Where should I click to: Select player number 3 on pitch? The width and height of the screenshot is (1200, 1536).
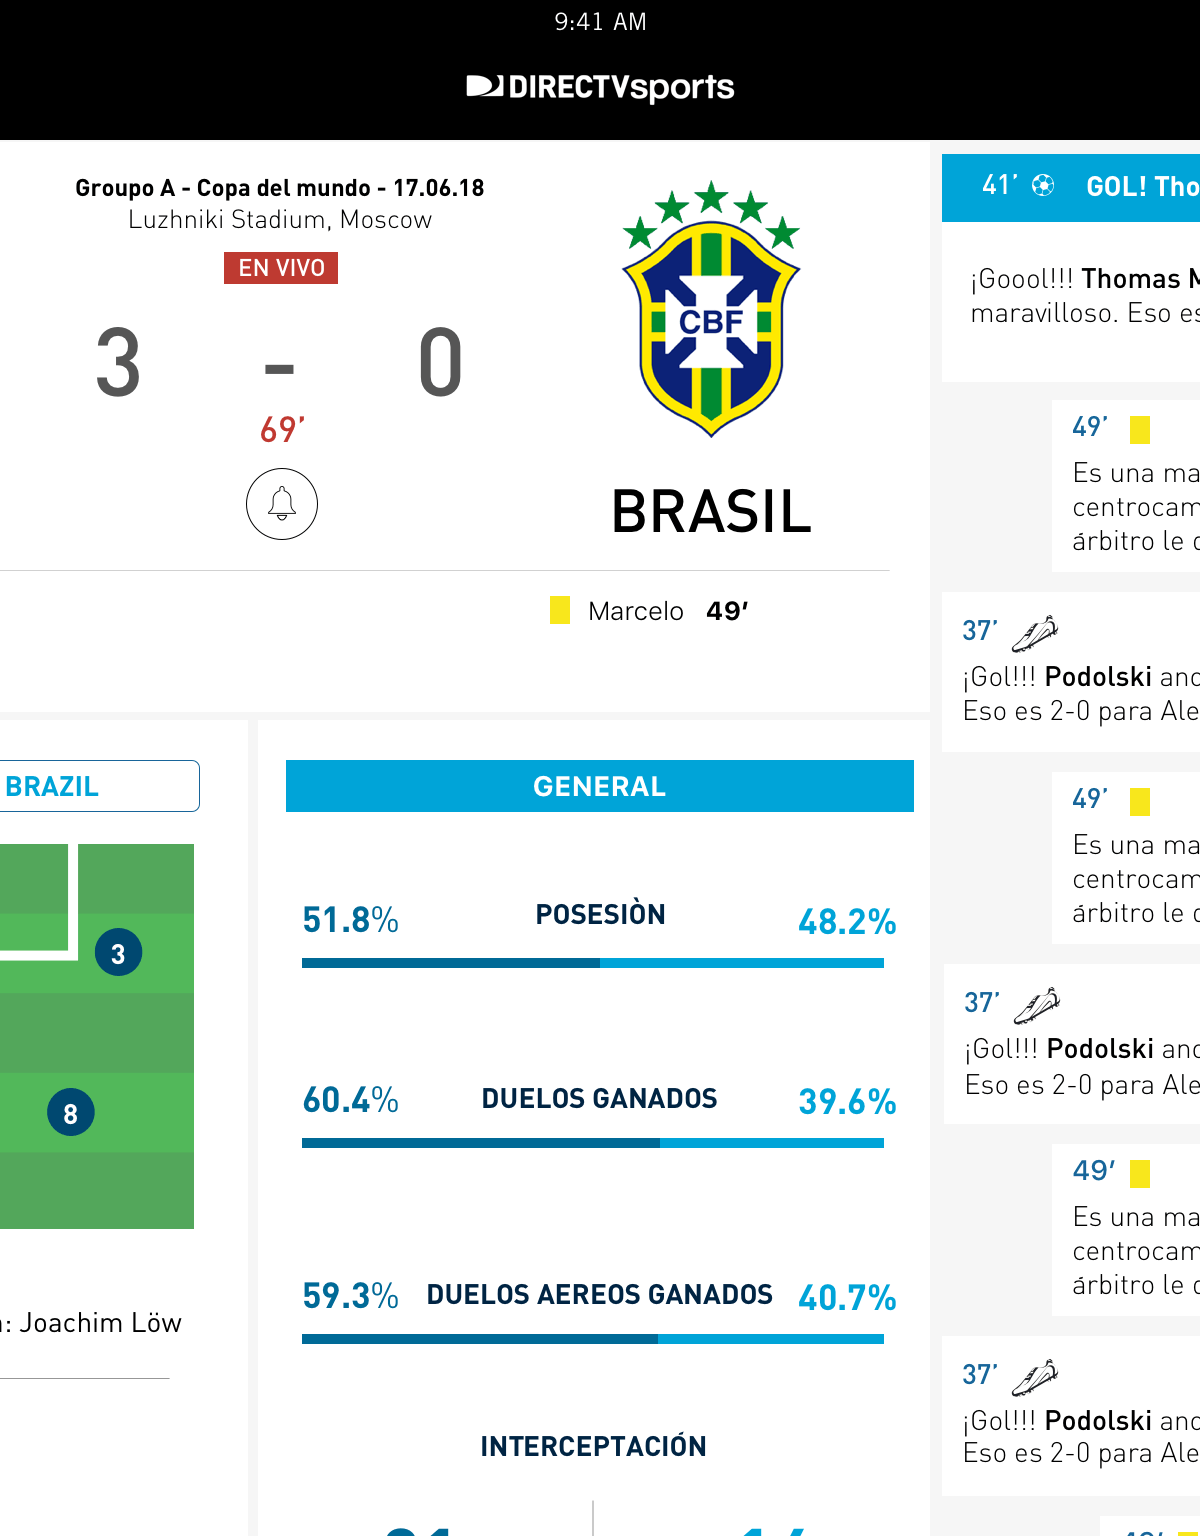coord(118,953)
